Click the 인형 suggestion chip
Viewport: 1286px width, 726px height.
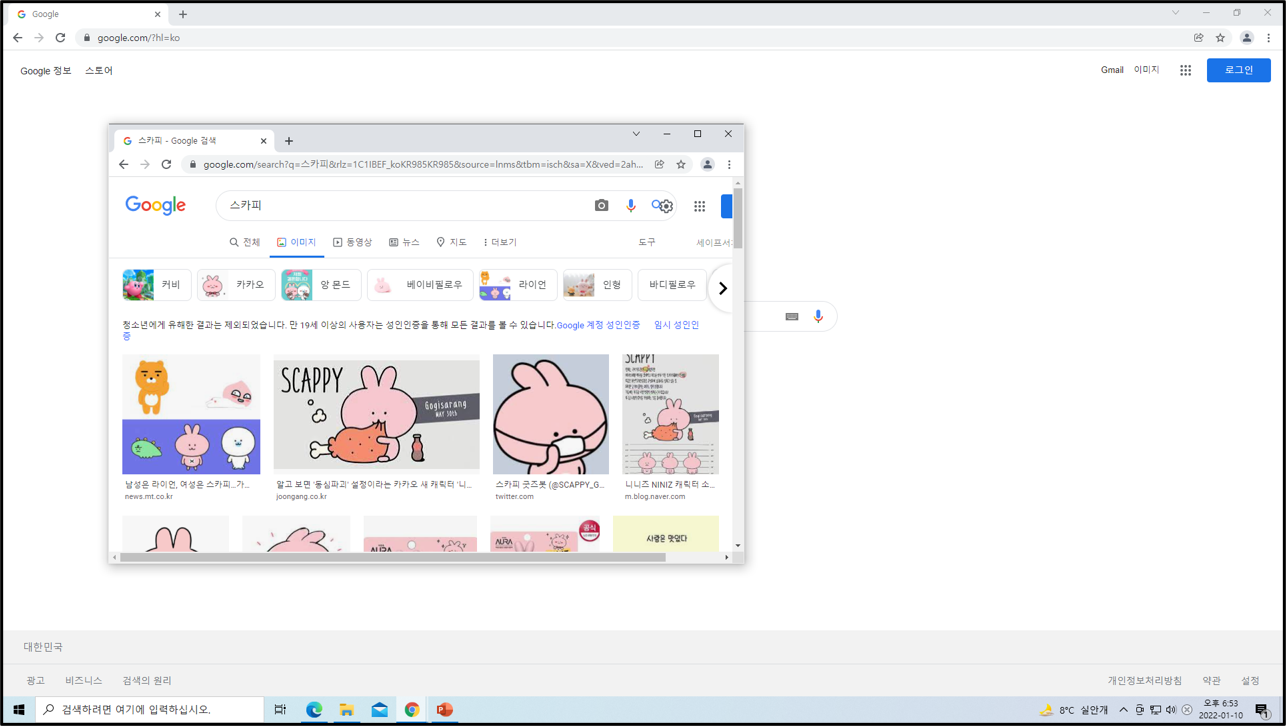click(x=597, y=285)
